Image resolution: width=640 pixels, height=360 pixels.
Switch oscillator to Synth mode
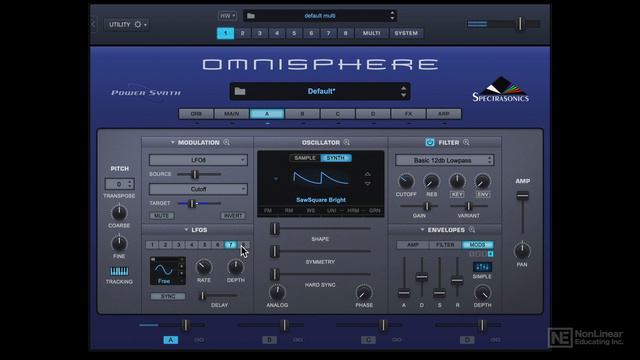336,158
